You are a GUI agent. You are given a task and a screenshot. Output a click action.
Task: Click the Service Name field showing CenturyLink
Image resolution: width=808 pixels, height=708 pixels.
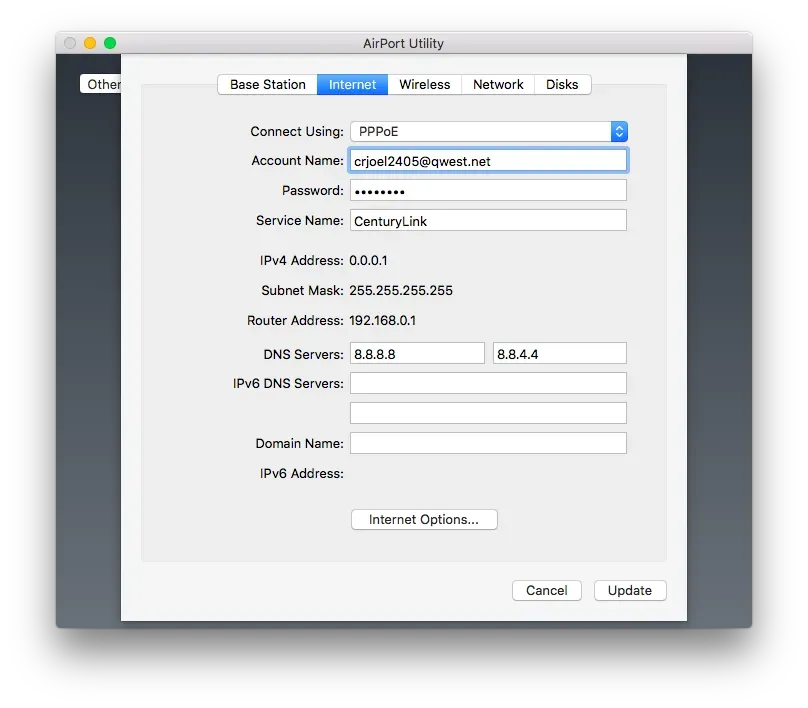[x=488, y=220]
